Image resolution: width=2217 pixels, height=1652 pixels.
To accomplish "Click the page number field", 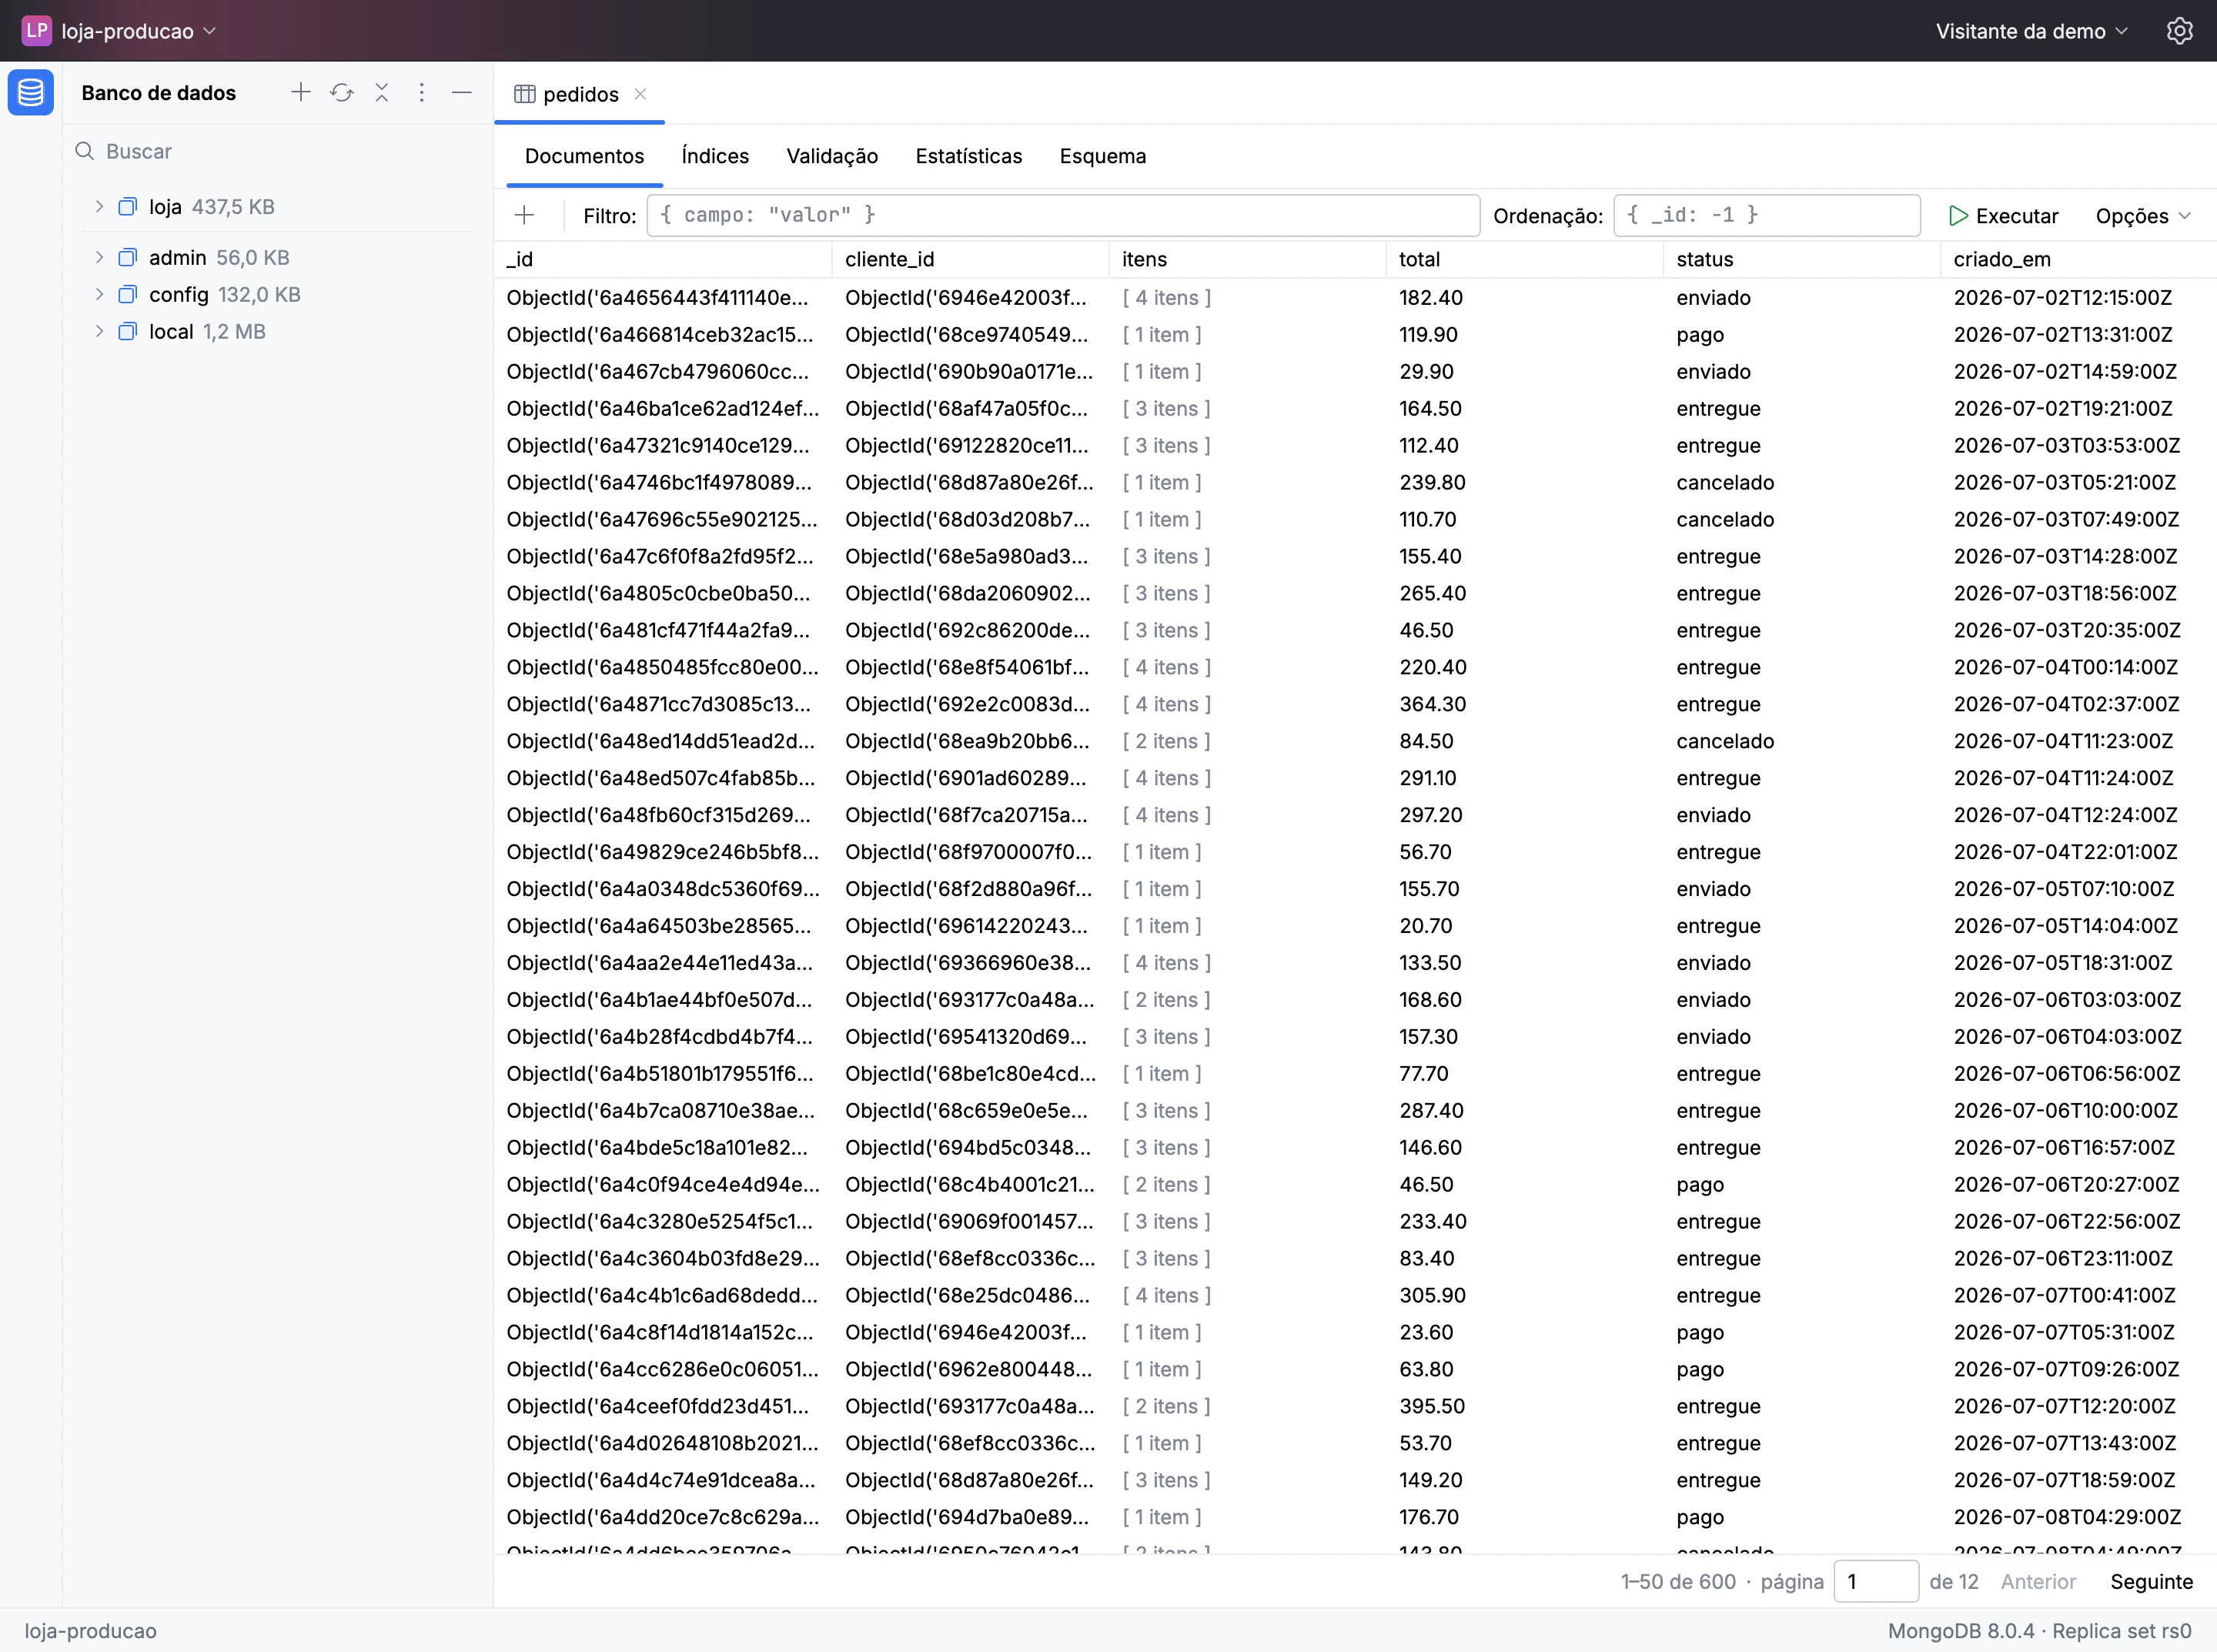I will pos(1875,1582).
